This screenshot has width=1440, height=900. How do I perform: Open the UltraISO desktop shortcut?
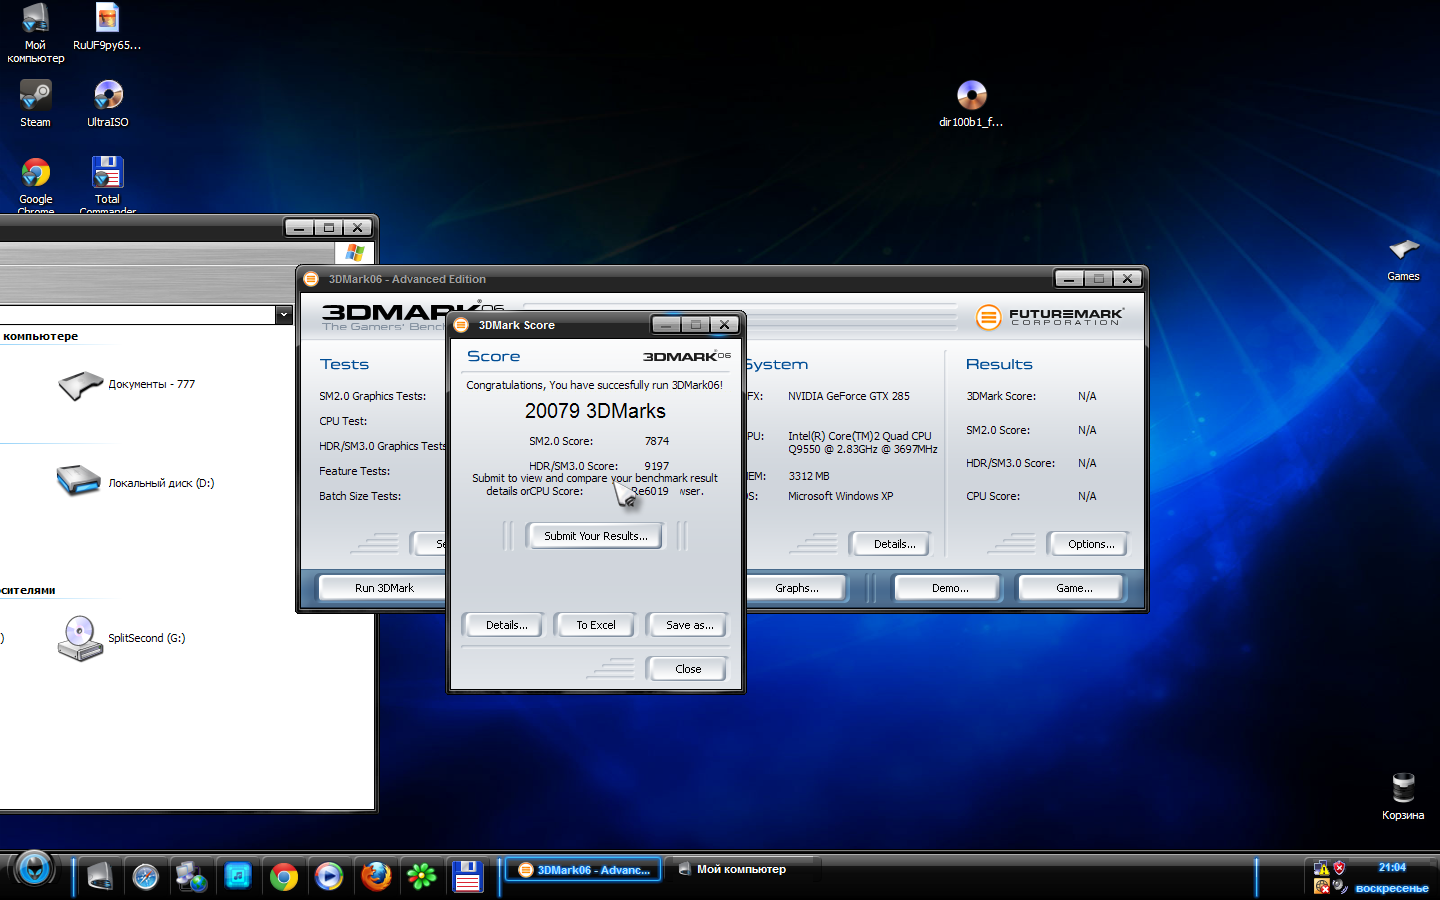pyautogui.click(x=108, y=103)
